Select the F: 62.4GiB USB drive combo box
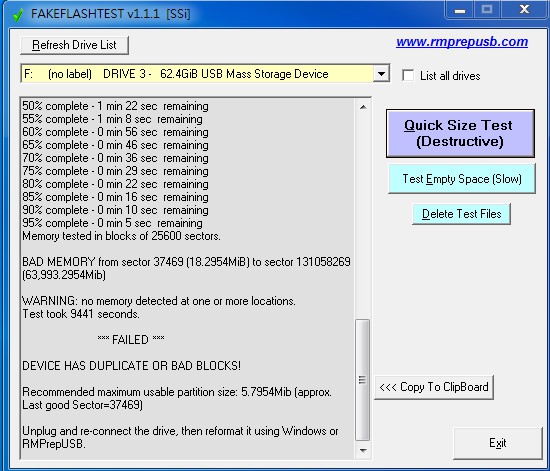Viewport: 550px width, 471px height. pyautogui.click(x=205, y=74)
